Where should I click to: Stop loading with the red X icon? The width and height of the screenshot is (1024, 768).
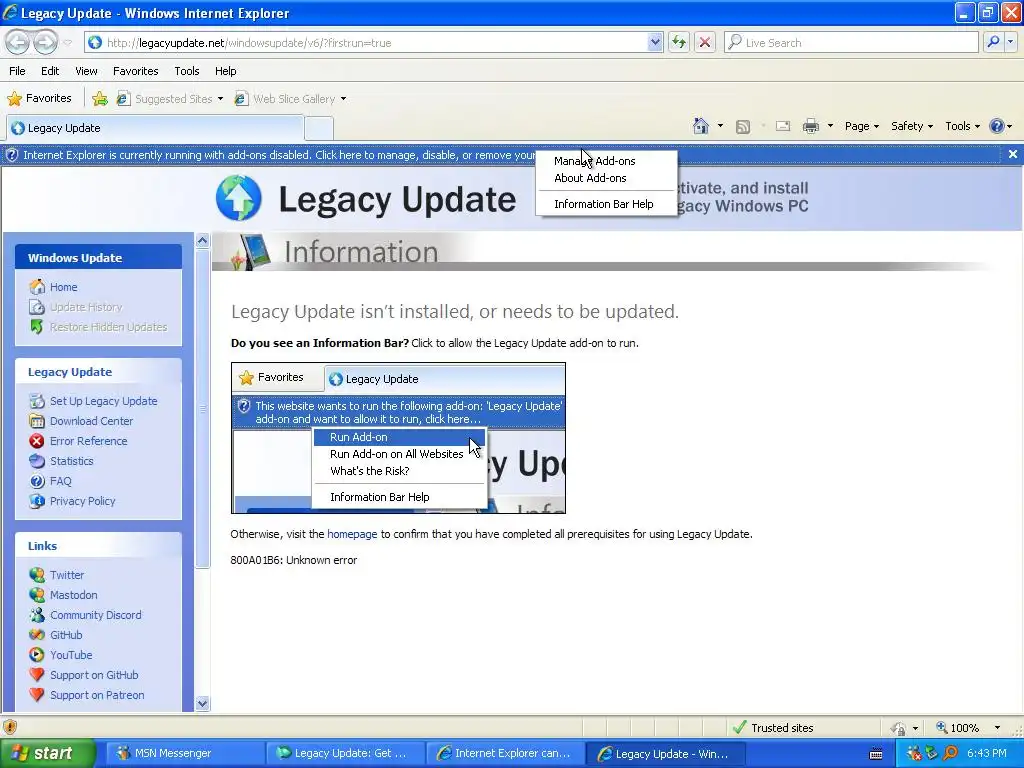click(705, 42)
